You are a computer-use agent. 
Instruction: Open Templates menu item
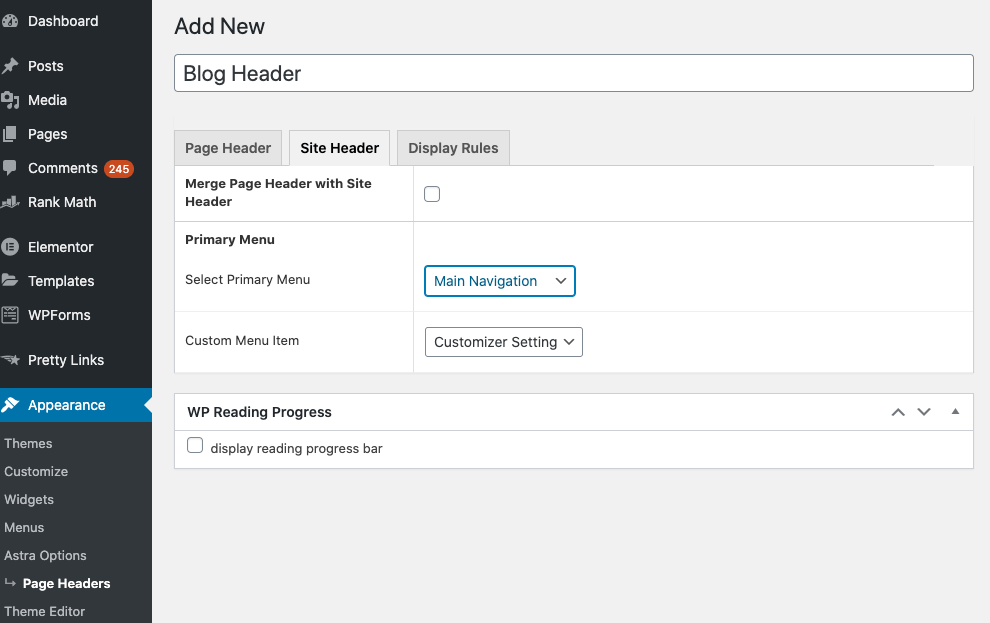61,281
